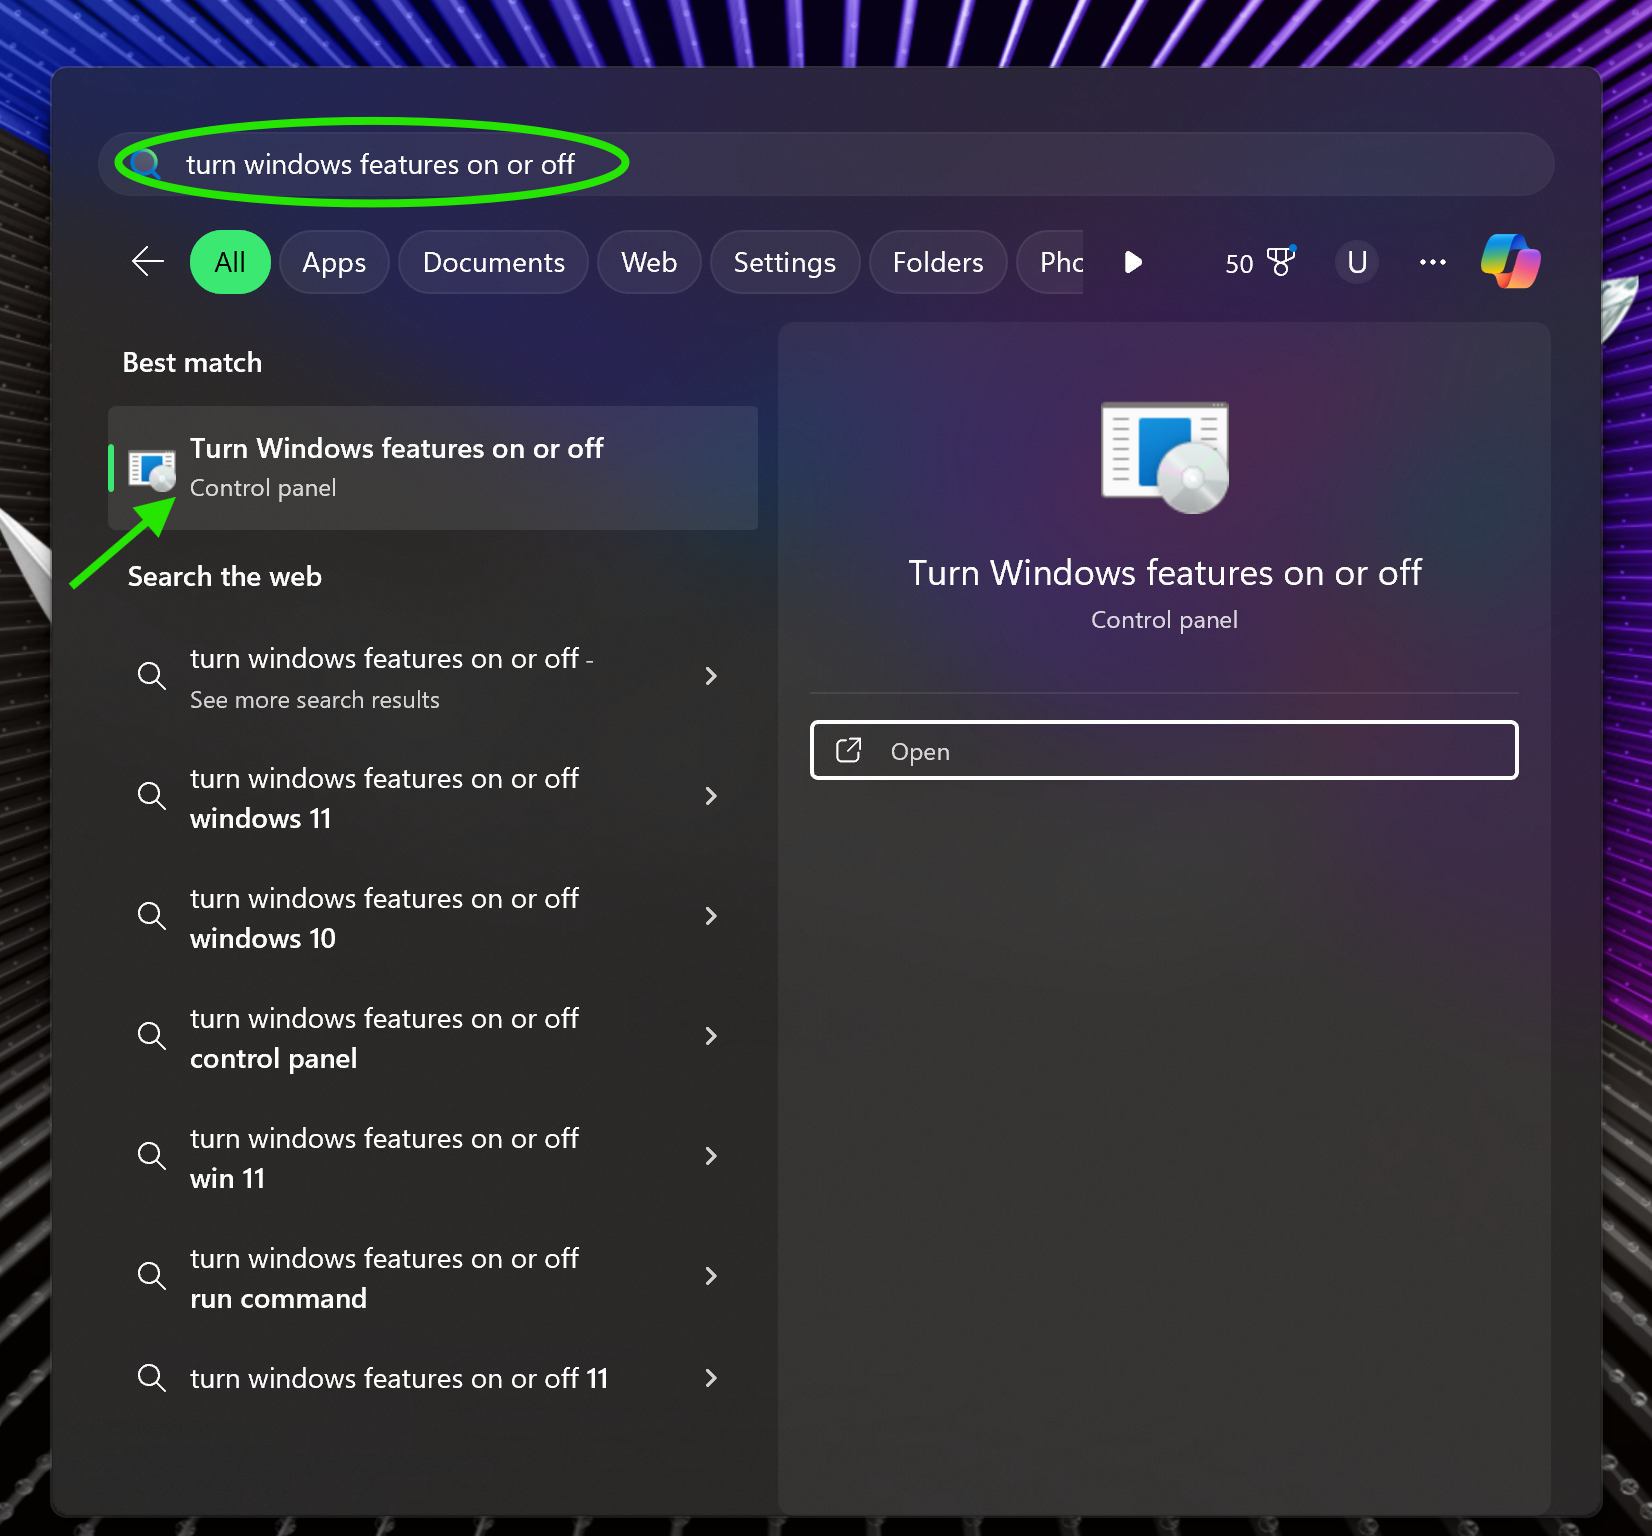Switch to the partially visible Photos tab
This screenshot has height=1536, width=1652.
[1051, 262]
